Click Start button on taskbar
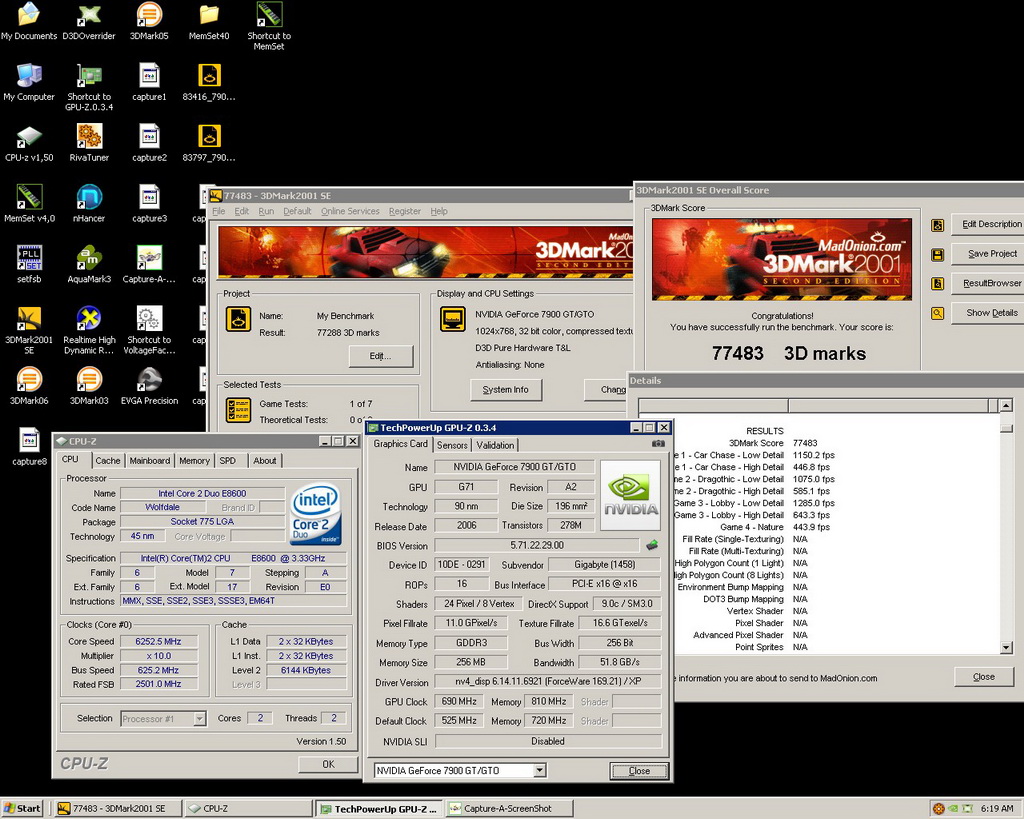The width and height of the screenshot is (1024, 819). tap(22, 809)
